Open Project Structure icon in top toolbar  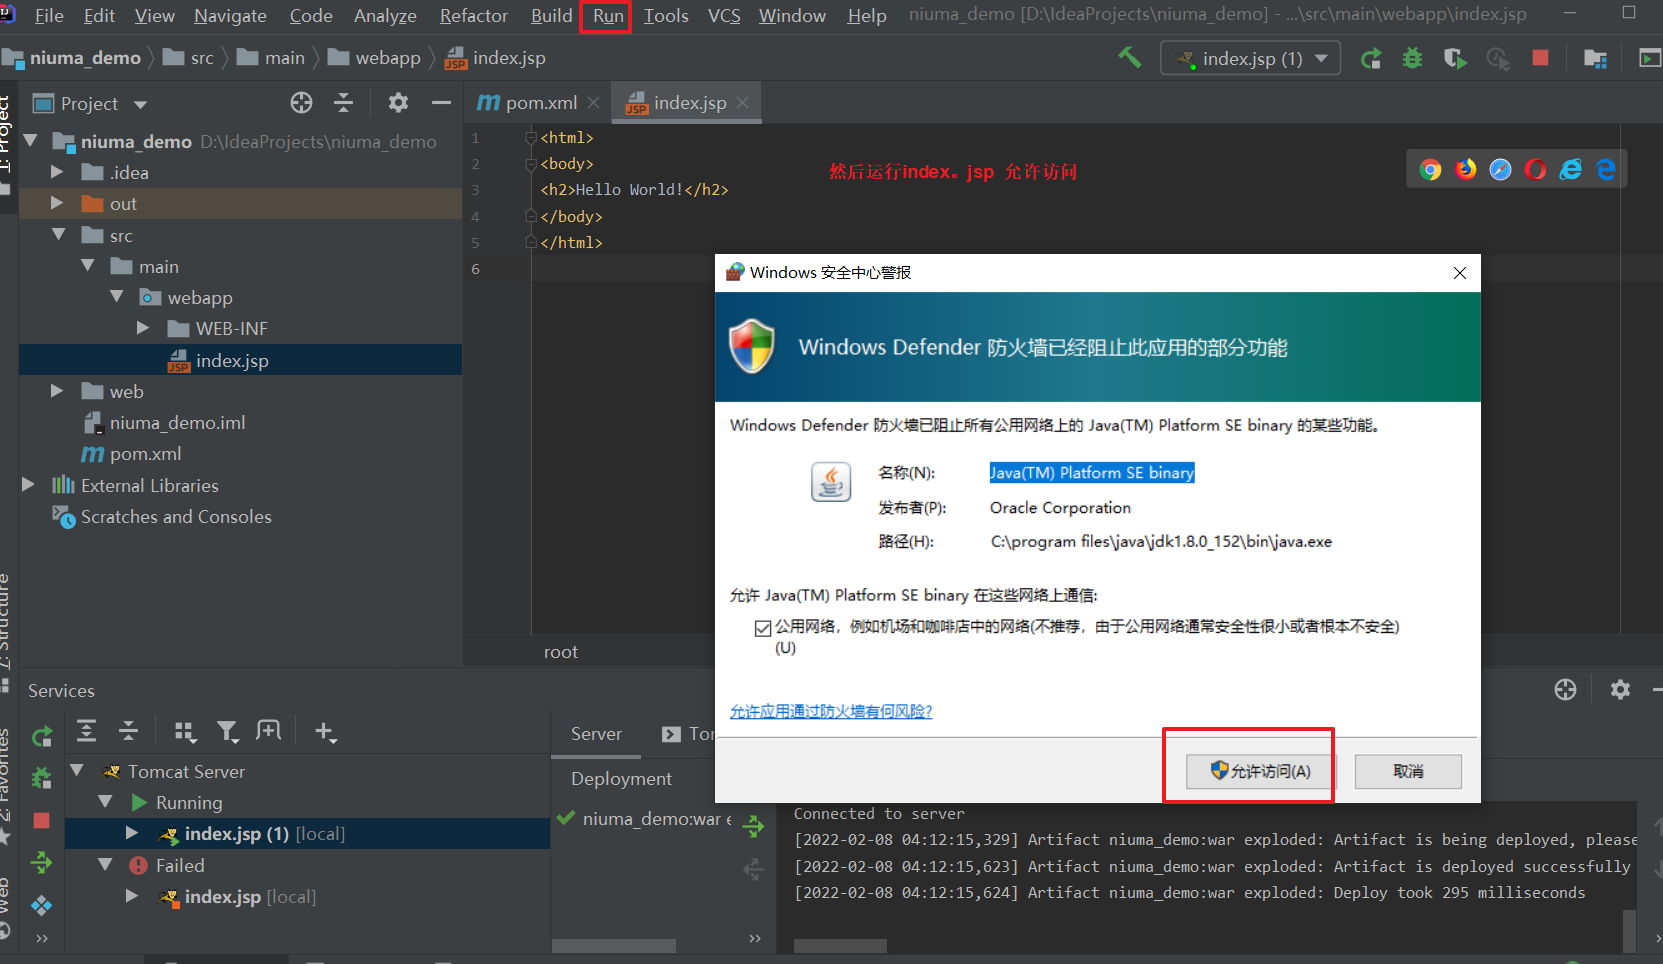(1595, 59)
